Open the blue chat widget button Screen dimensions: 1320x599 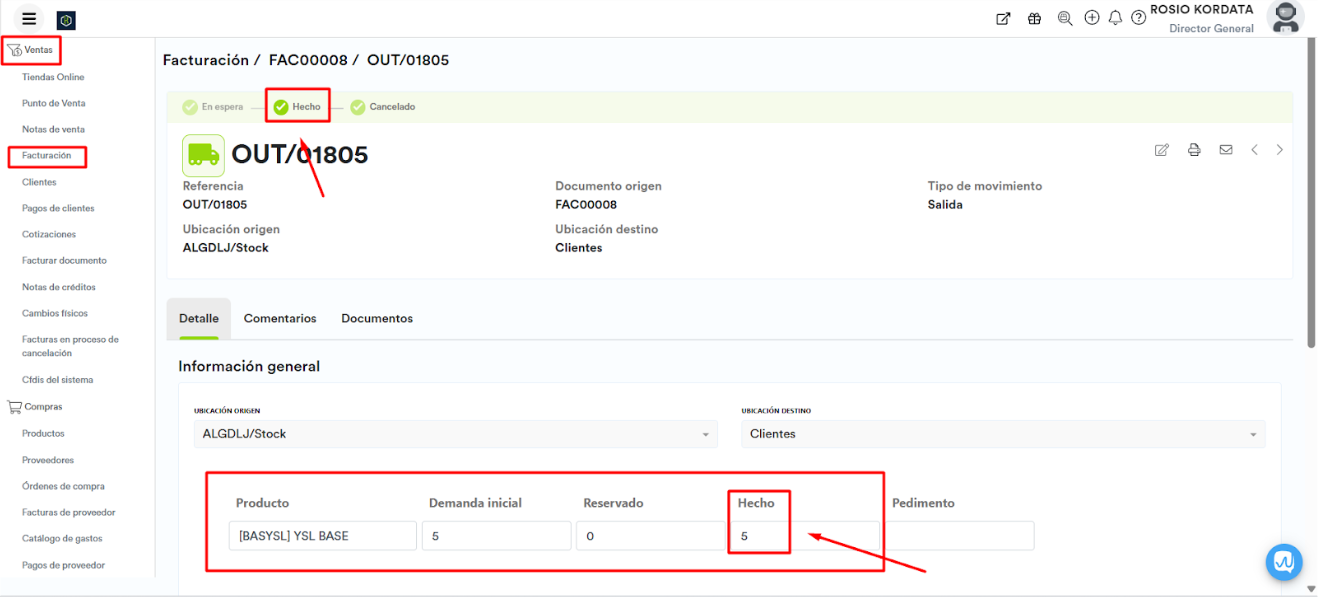pyautogui.click(x=1283, y=562)
